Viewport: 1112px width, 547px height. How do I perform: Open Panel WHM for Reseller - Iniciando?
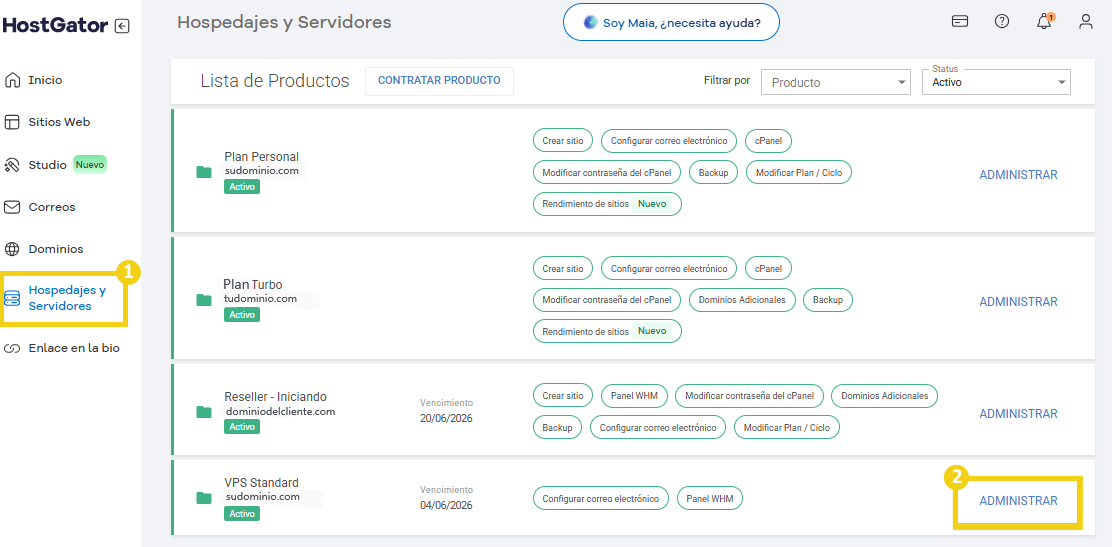(x=634, y=396)
